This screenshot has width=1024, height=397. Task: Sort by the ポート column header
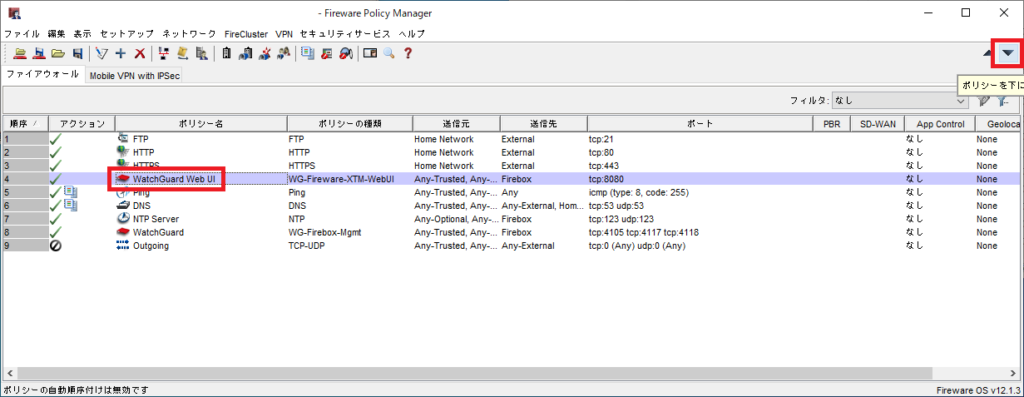coord(700,123)
